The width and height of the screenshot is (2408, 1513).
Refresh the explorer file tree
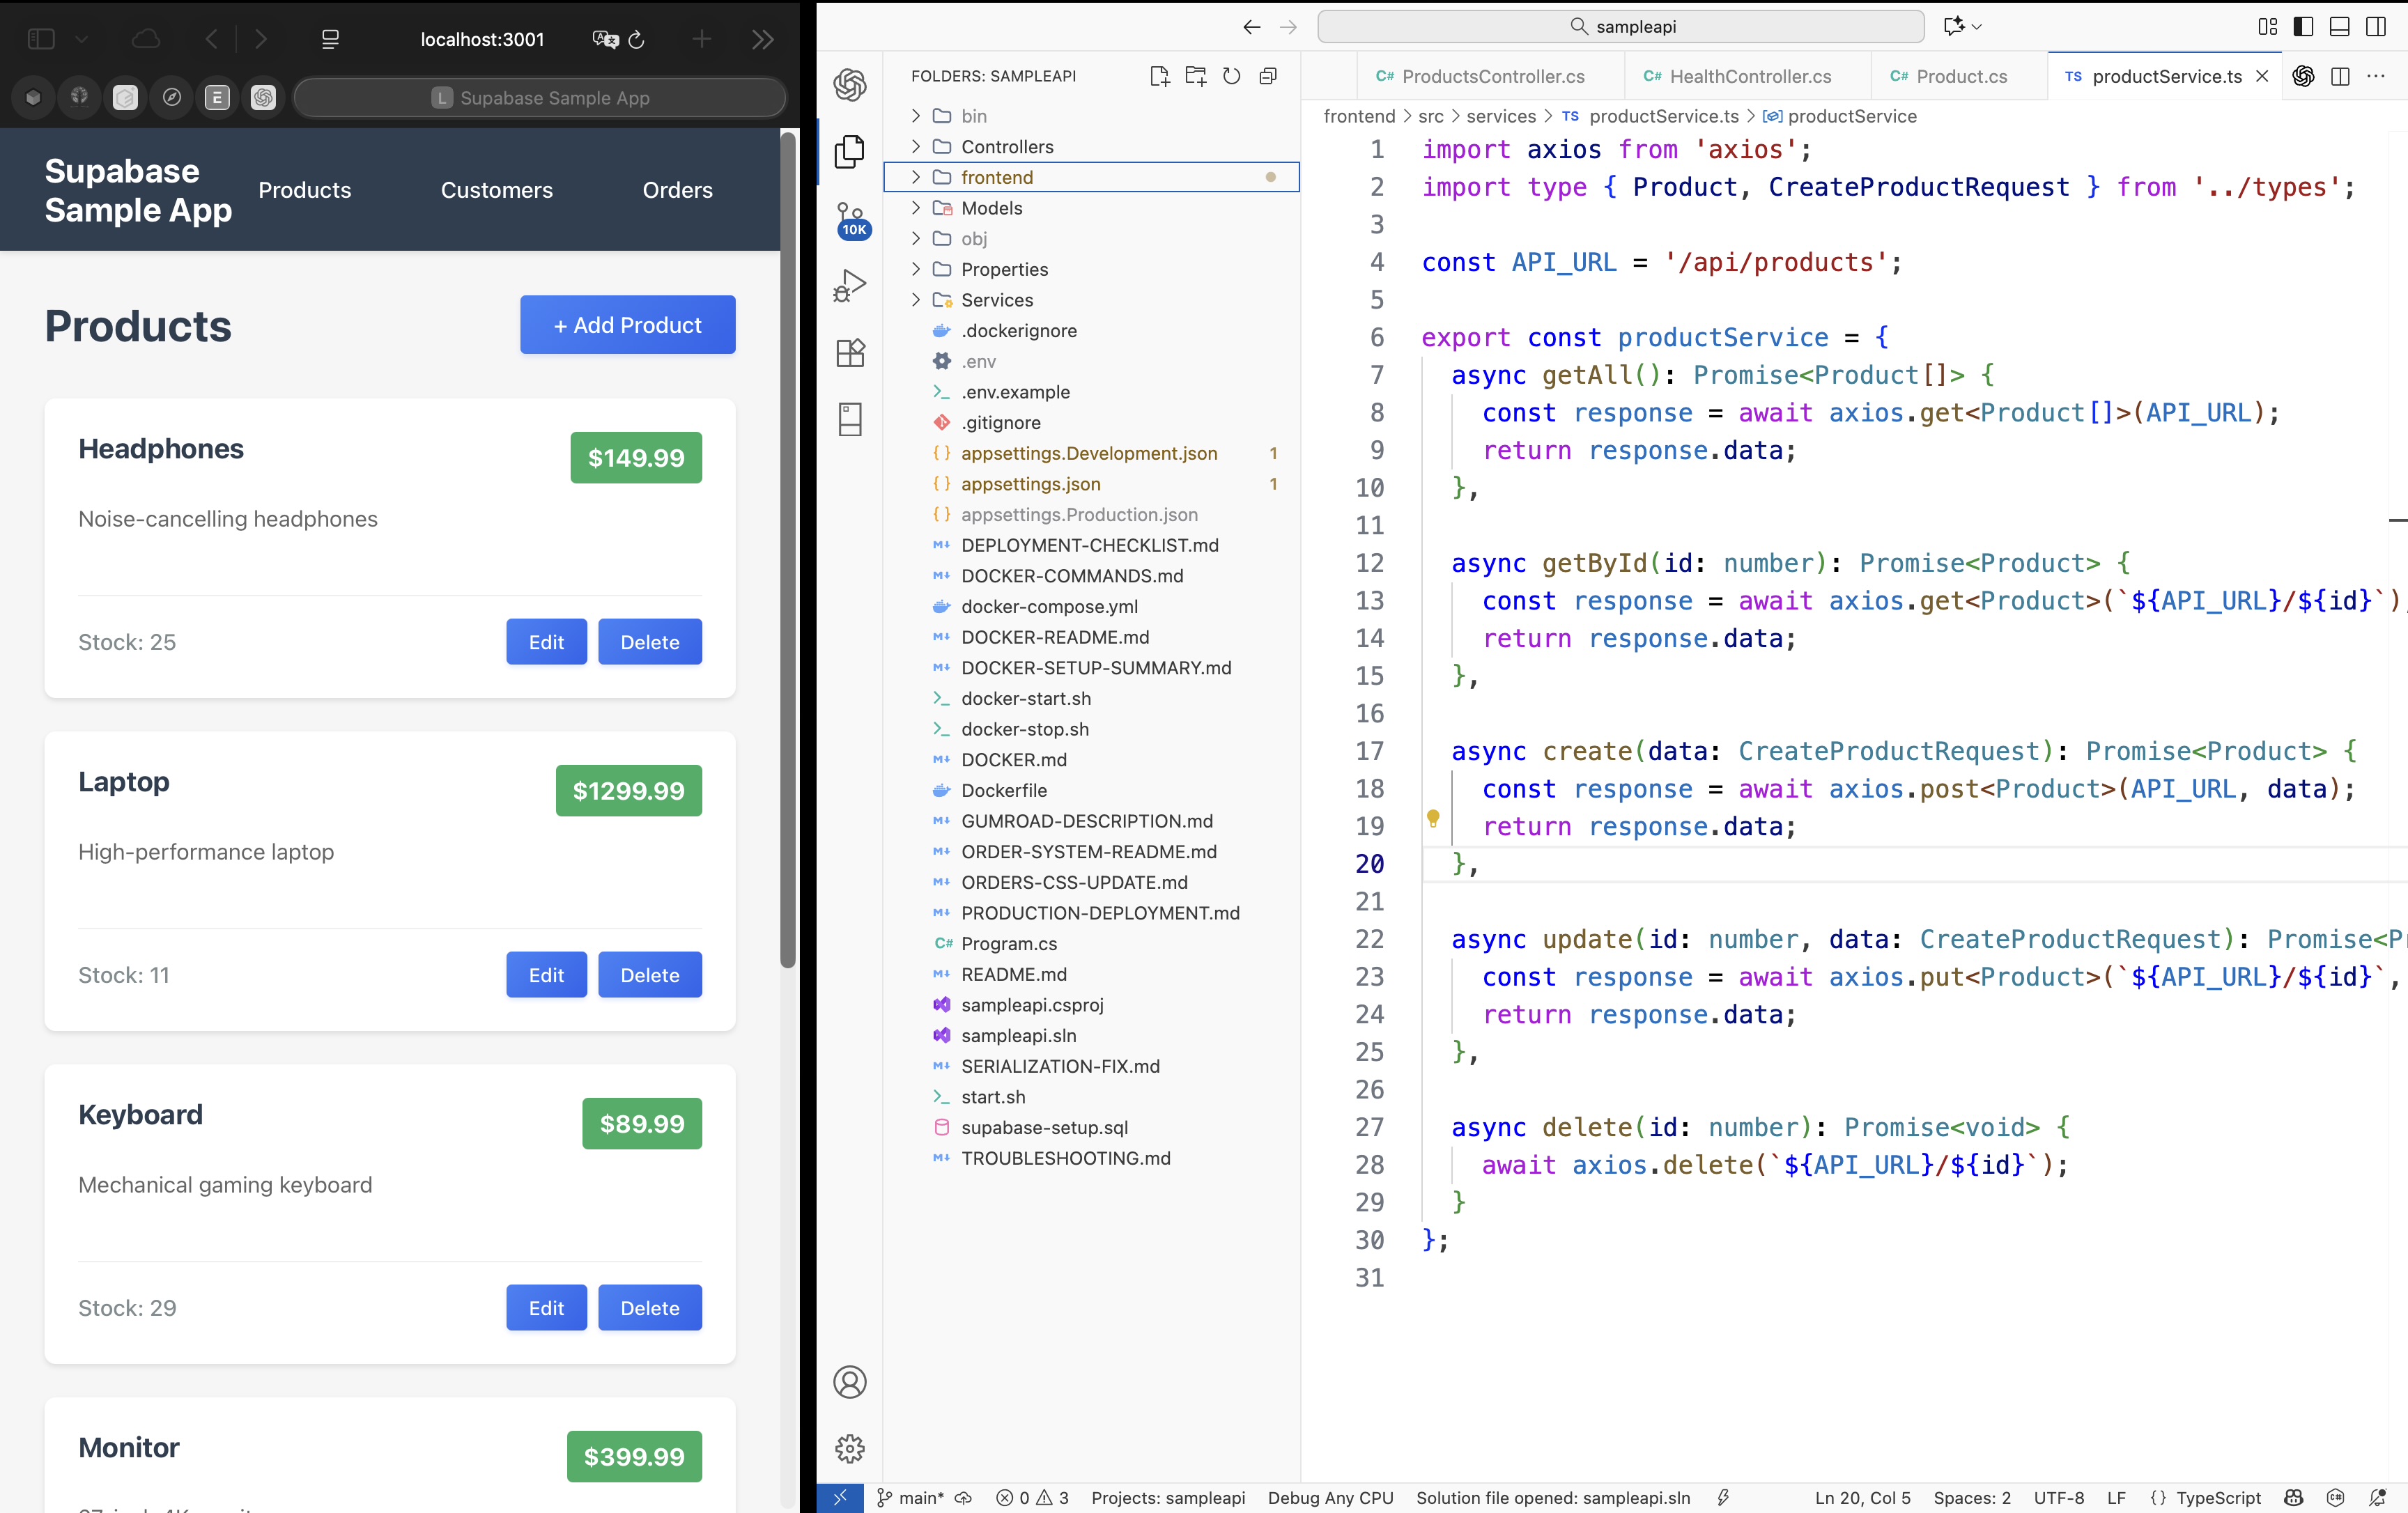[1232, 76]
